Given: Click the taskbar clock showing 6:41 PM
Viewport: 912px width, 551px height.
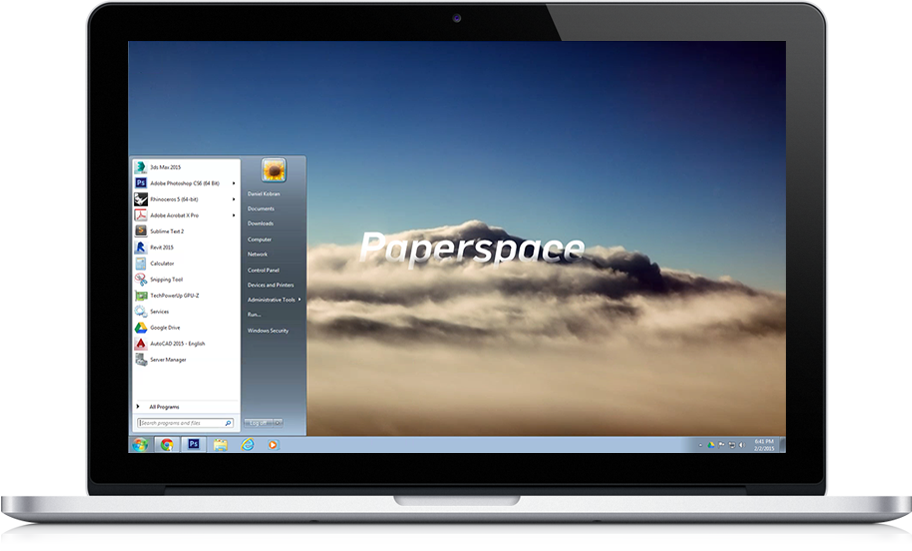Looking at the screenshot, I should (x=764, y=445).
